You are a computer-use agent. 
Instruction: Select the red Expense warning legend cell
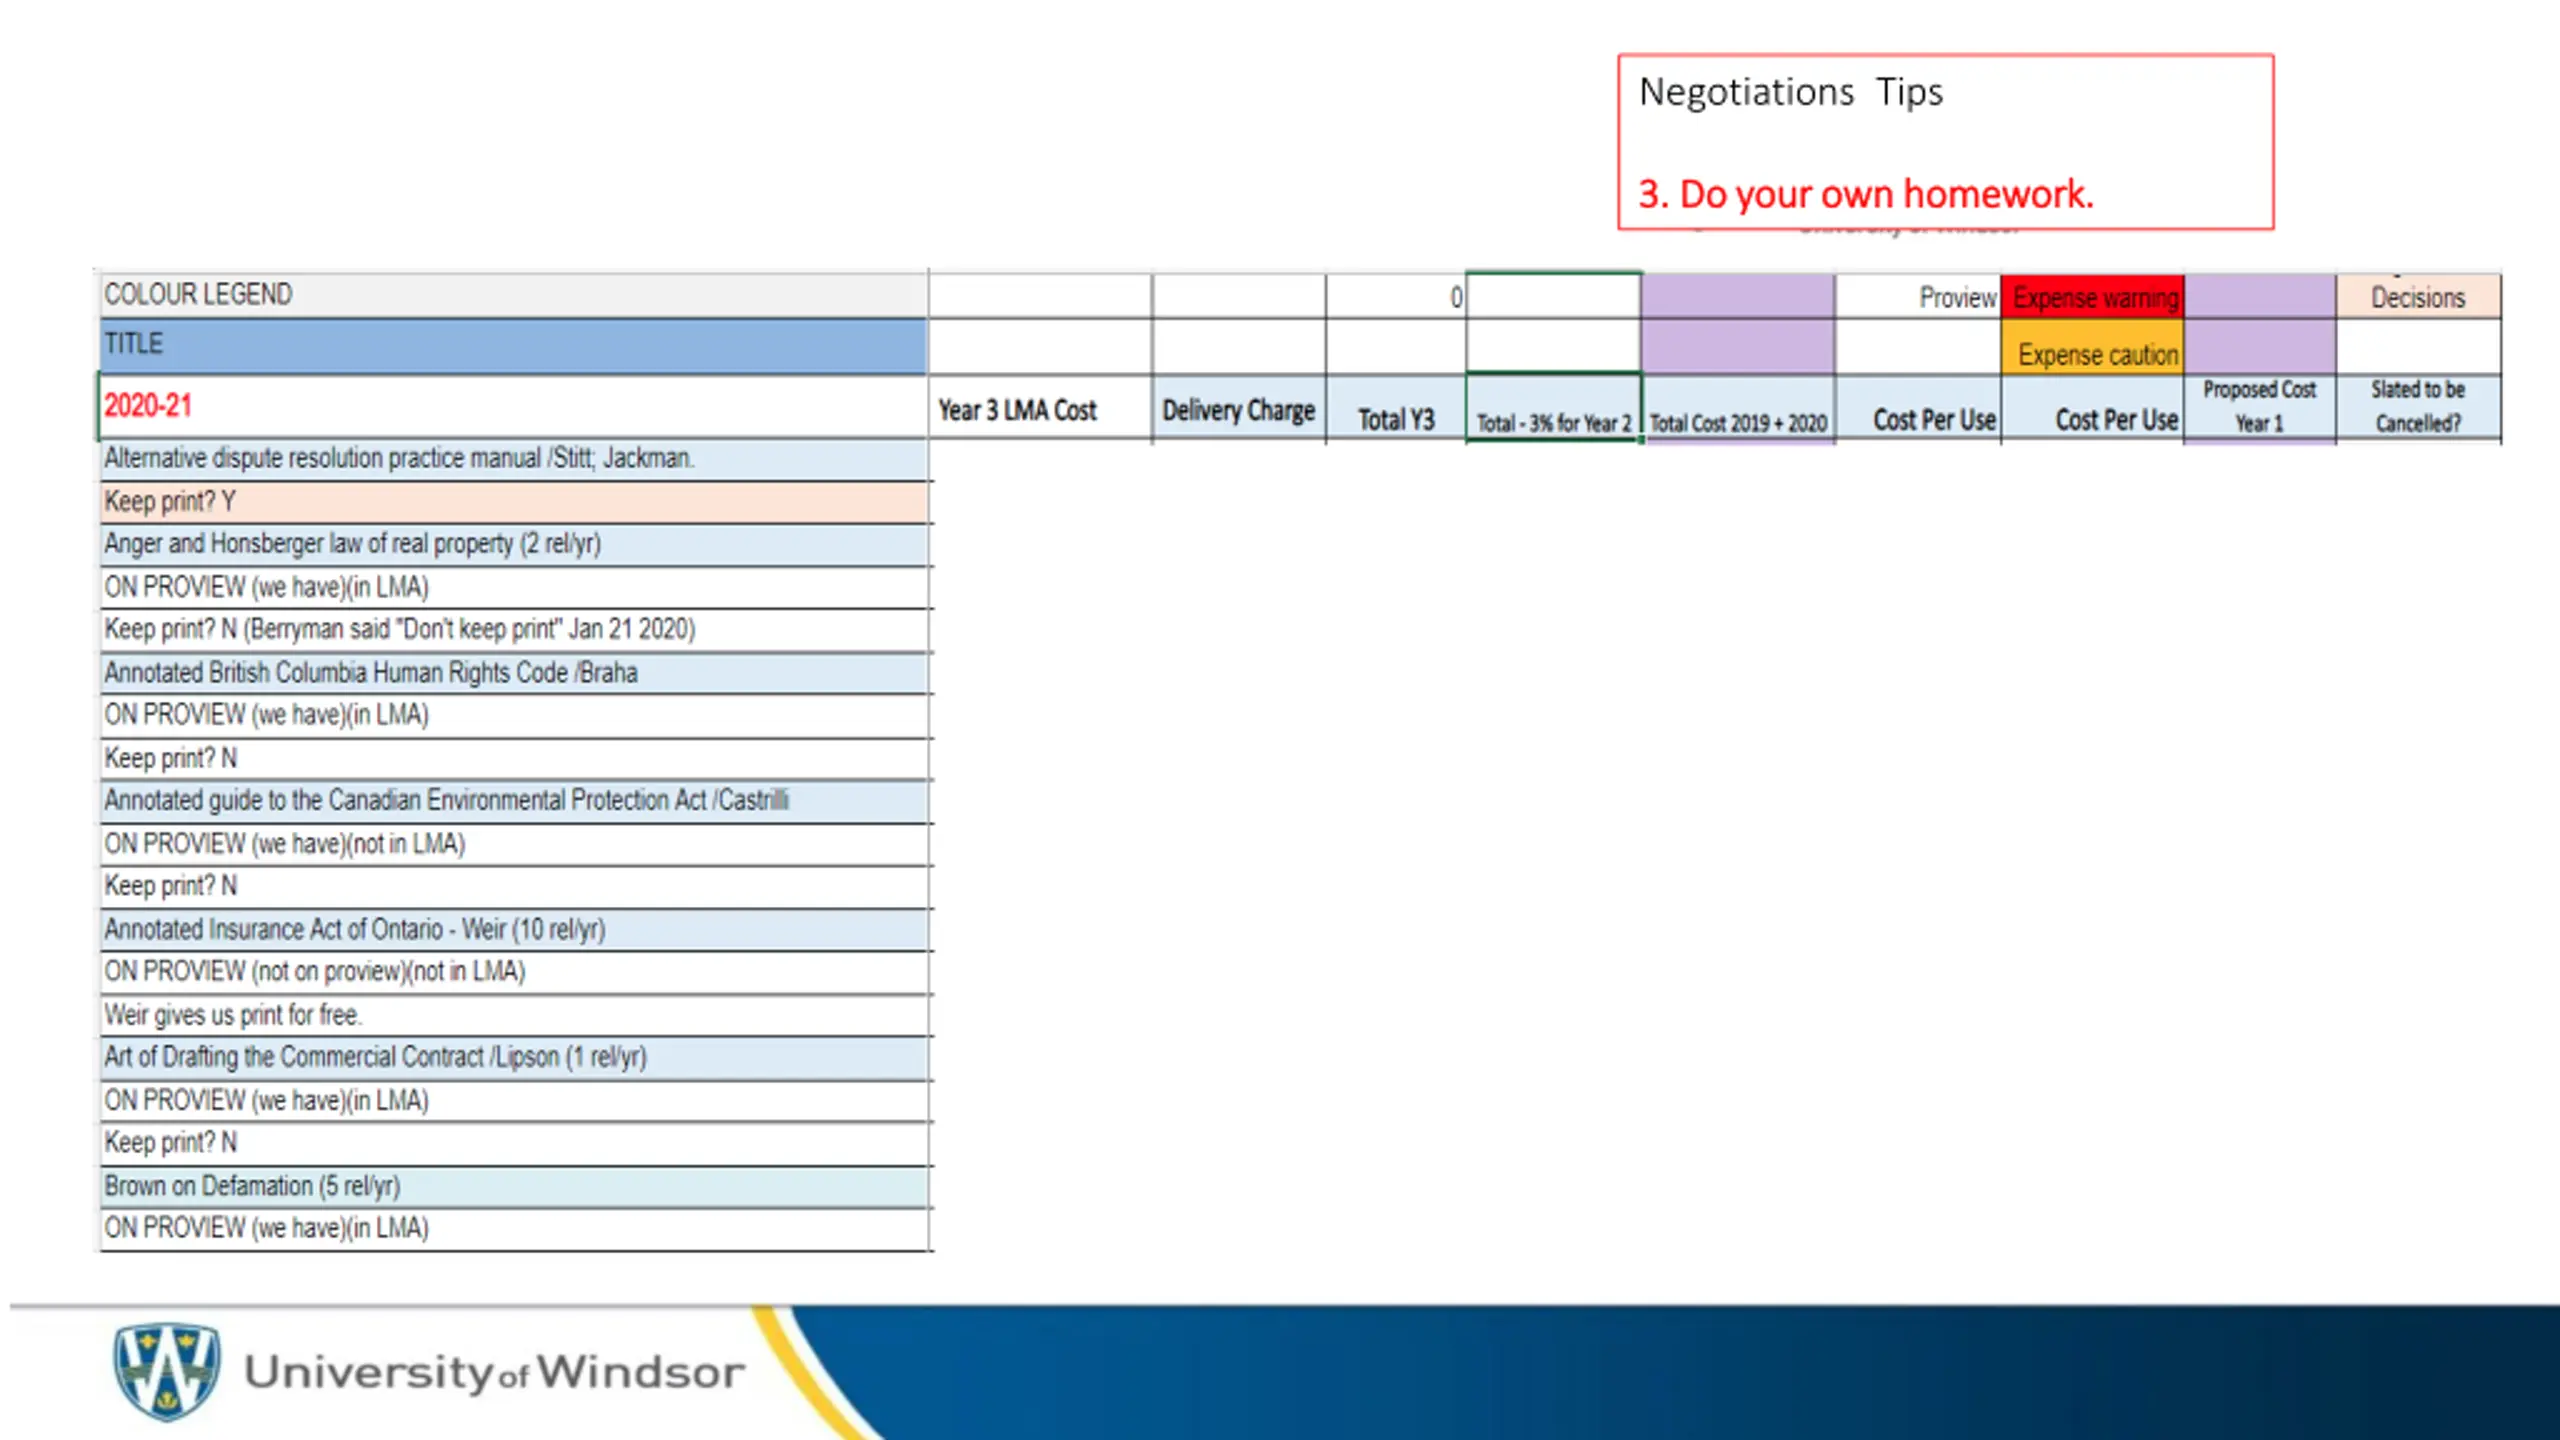pos(2092,297)
